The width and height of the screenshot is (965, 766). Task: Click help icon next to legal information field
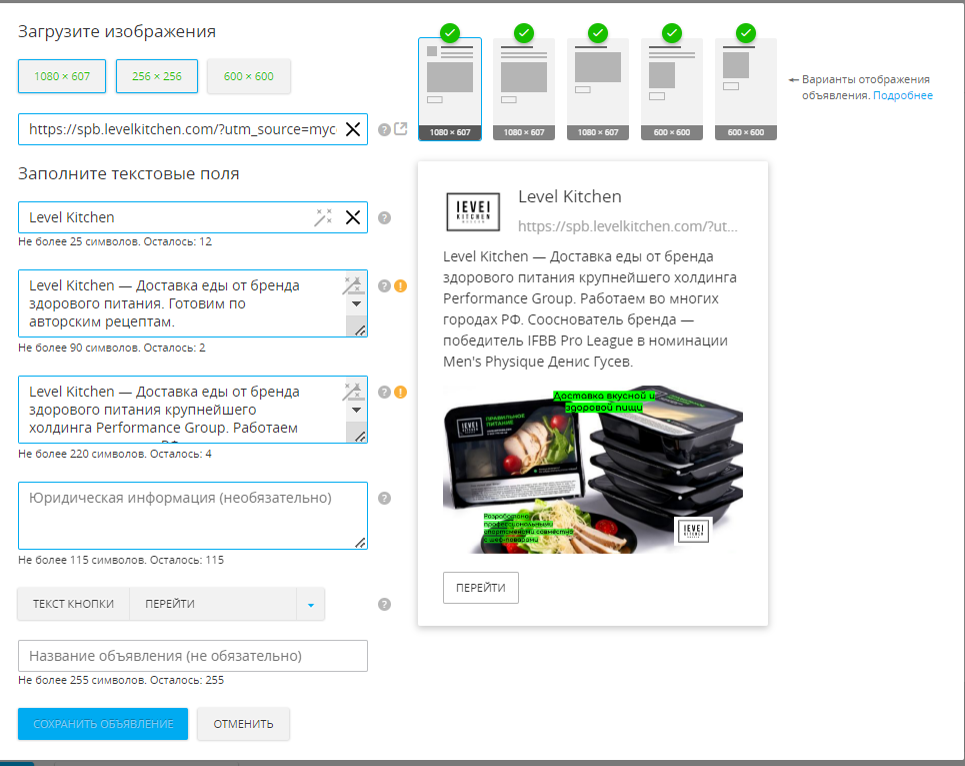pyautogui.click(x=384, y=498)
